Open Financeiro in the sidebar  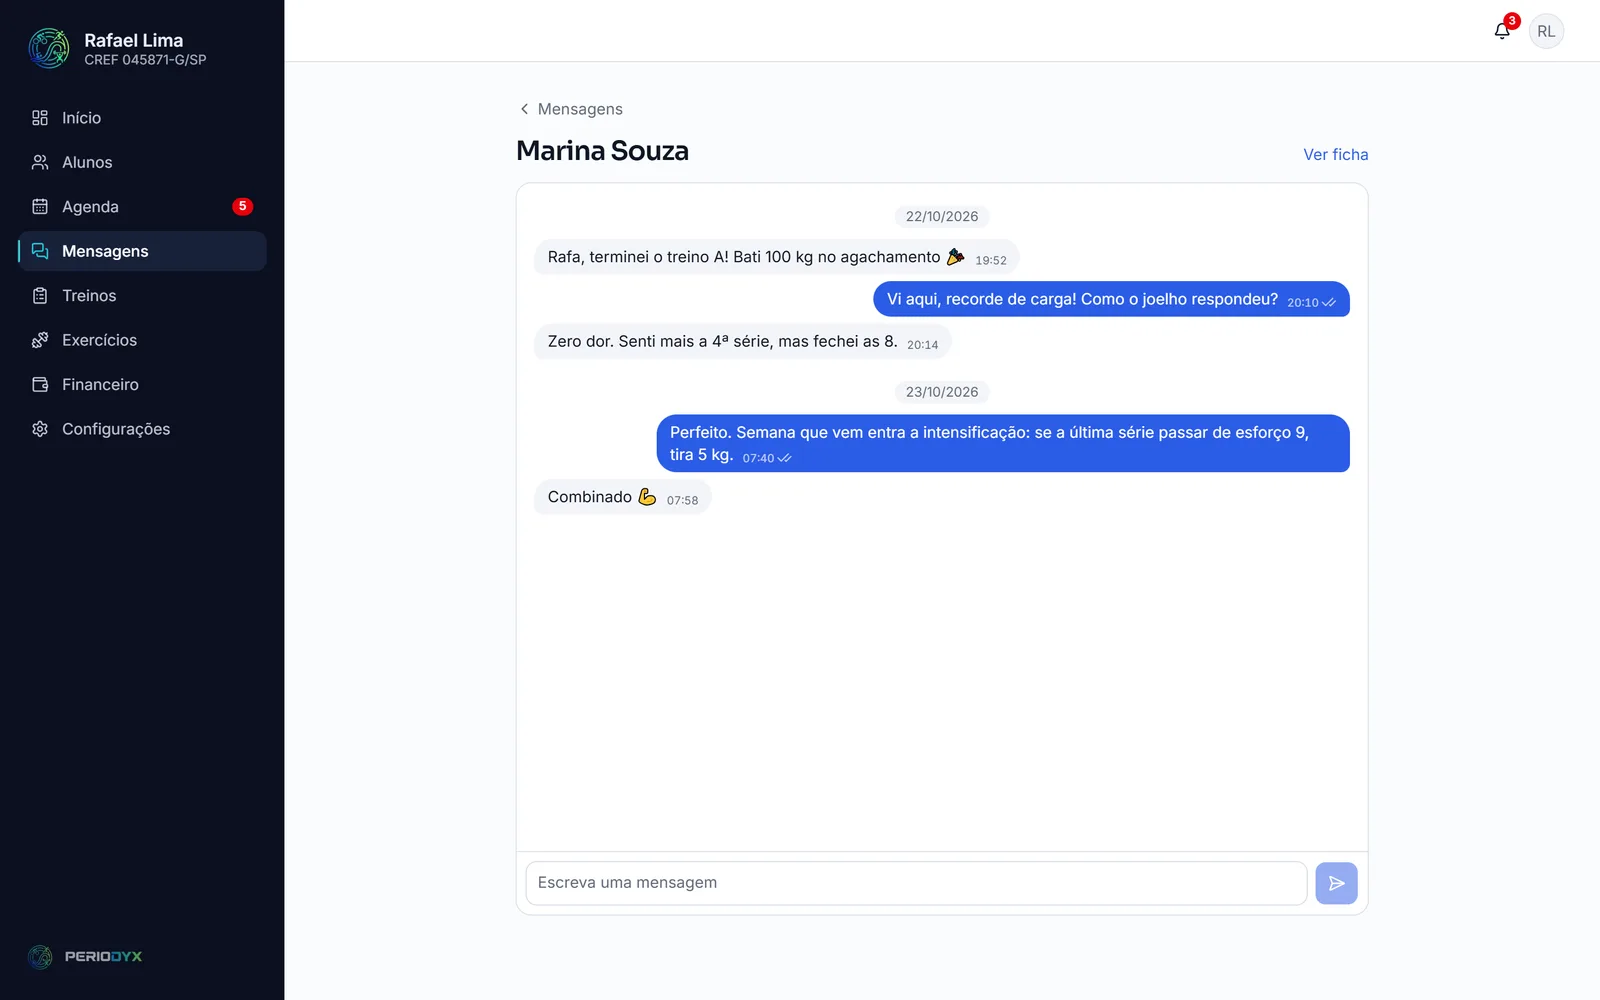coord(142,385)
